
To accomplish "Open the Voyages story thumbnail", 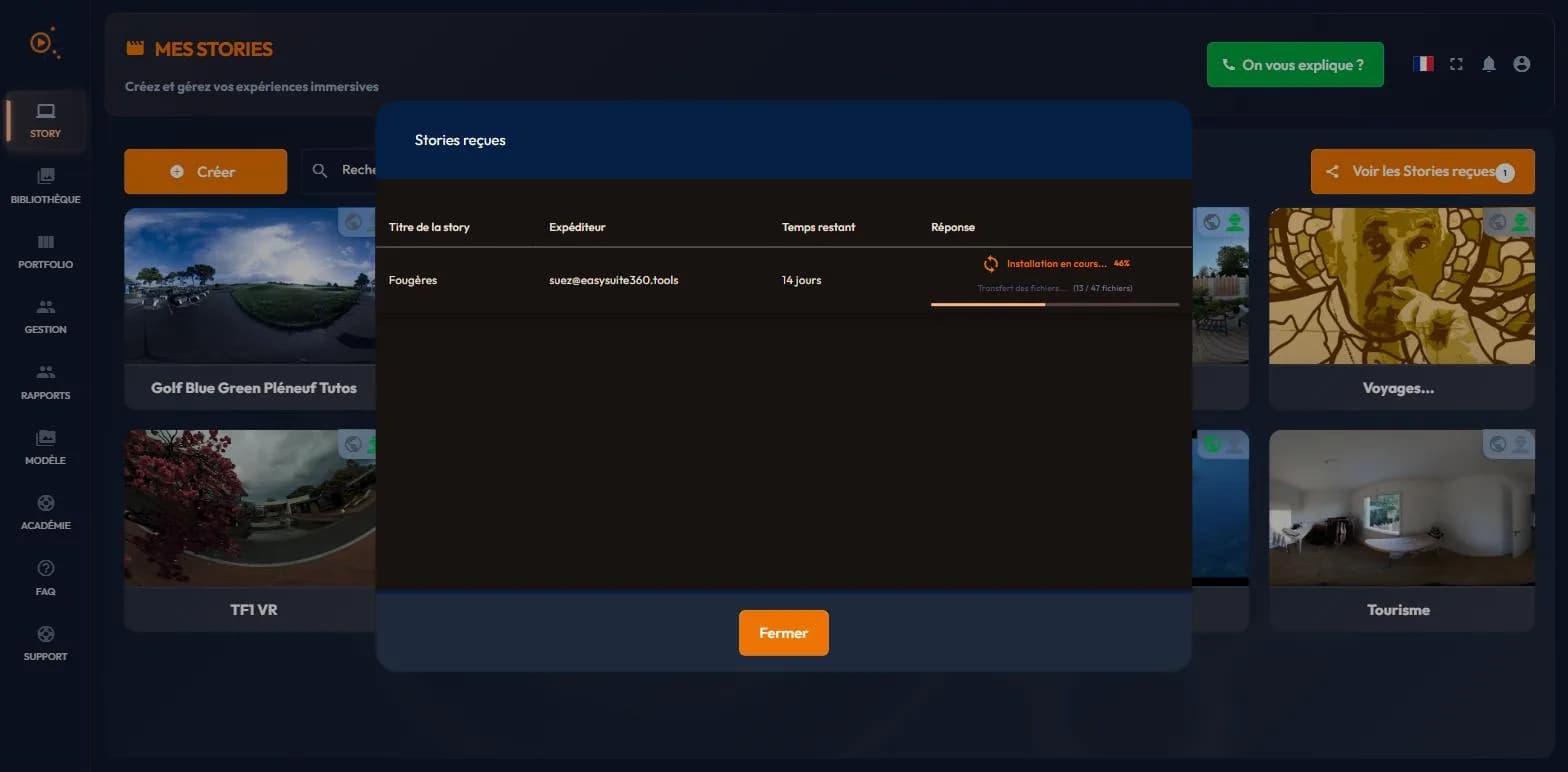I will click(1401, 286).
